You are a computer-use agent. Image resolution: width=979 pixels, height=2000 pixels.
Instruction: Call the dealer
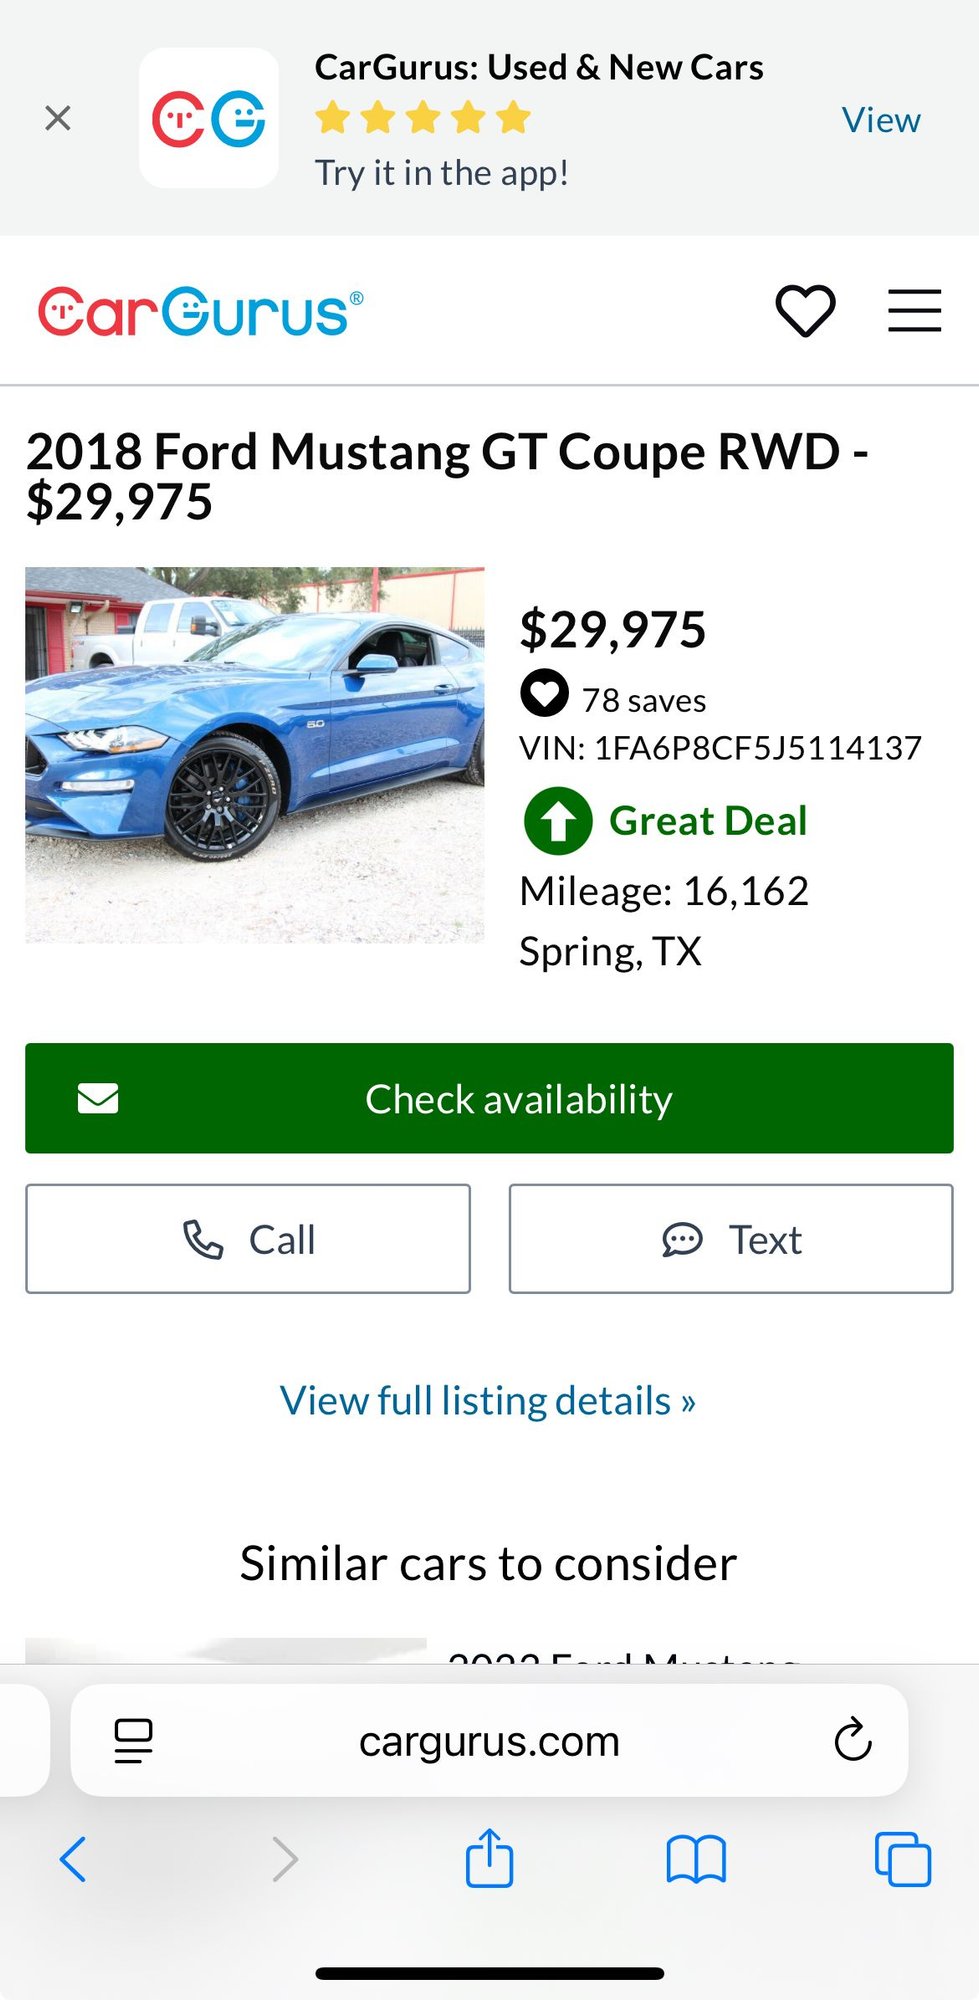(x=248, y=1239)
